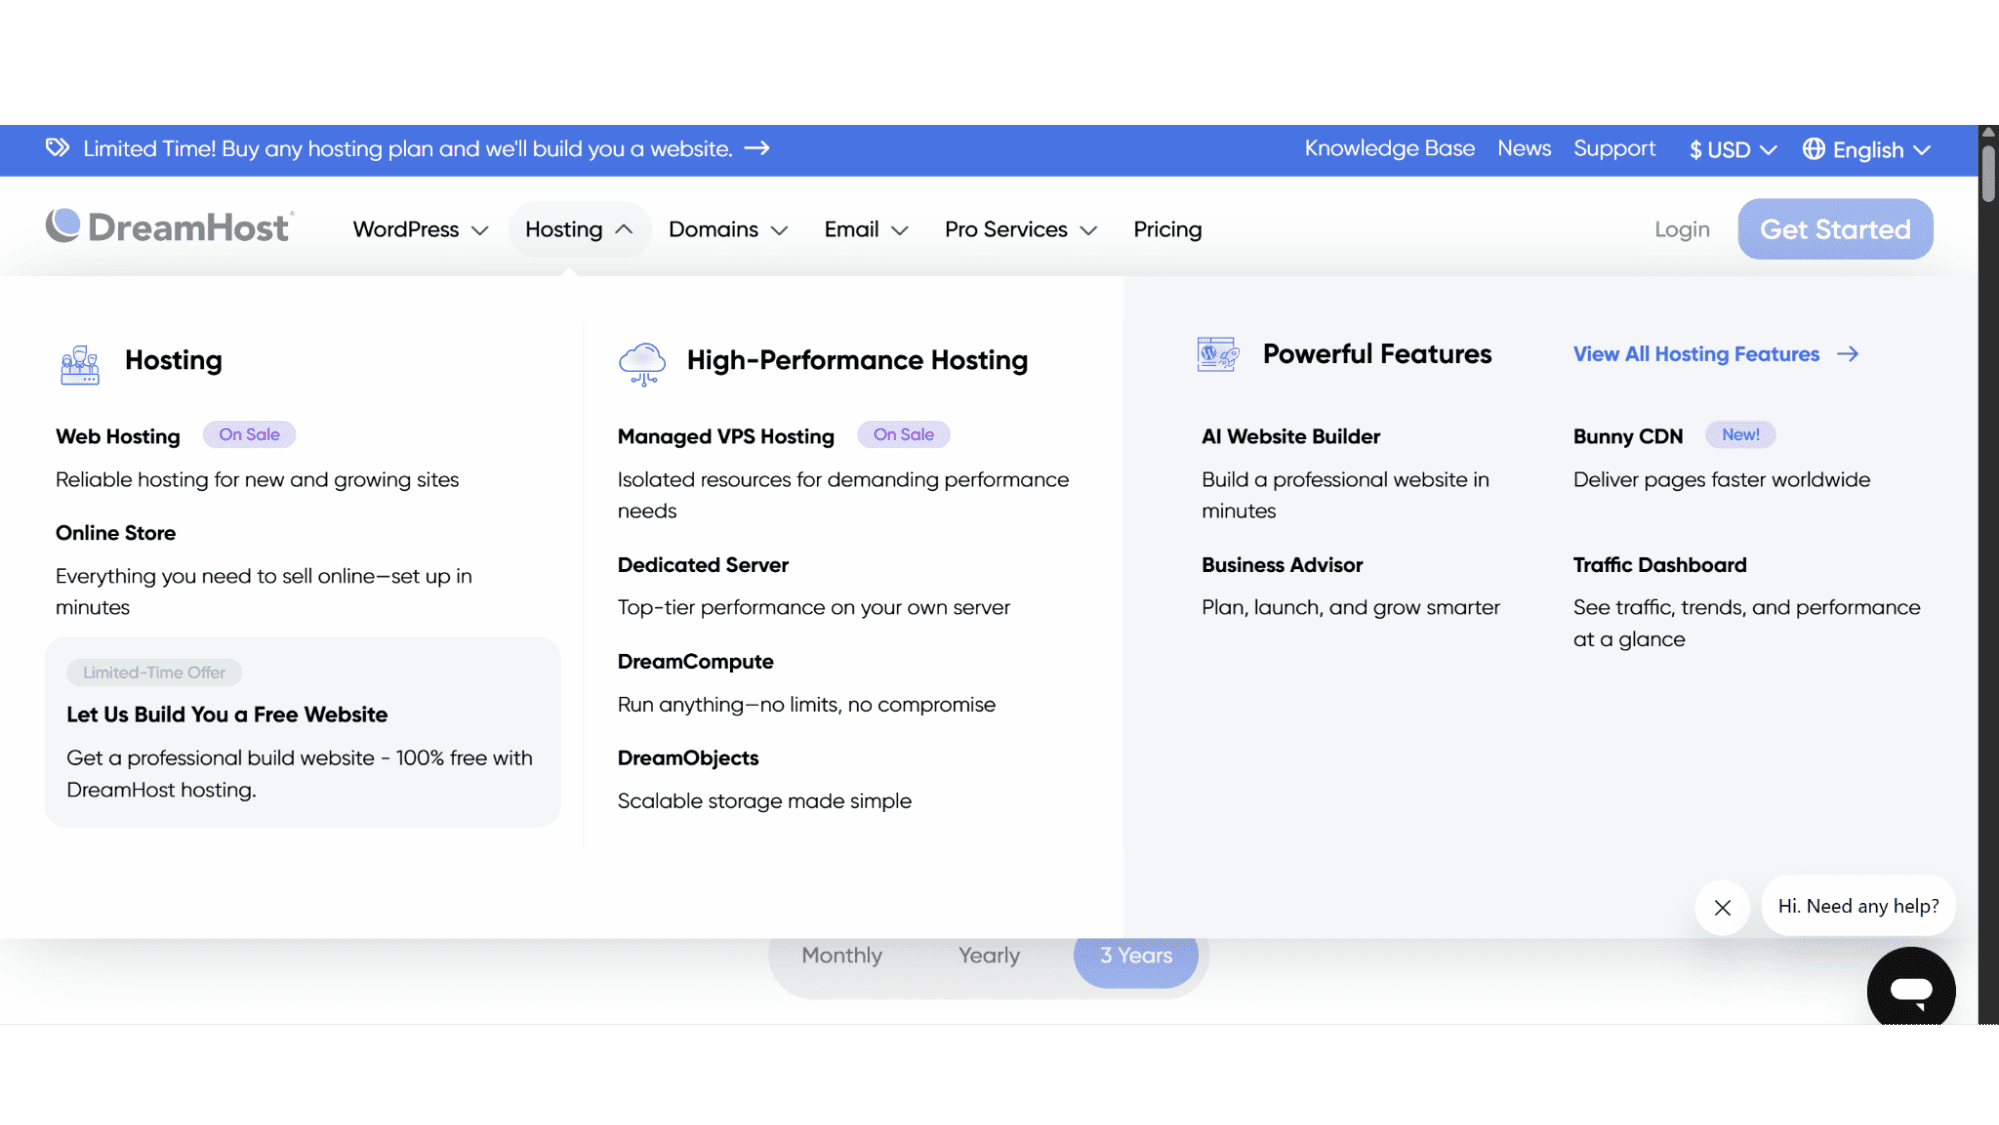Image resolution: width=1999 pixels, height=1125 pixels.
Task: Click the On Sale badge next to Managed VPS Hosting
Action: (903, 434)
